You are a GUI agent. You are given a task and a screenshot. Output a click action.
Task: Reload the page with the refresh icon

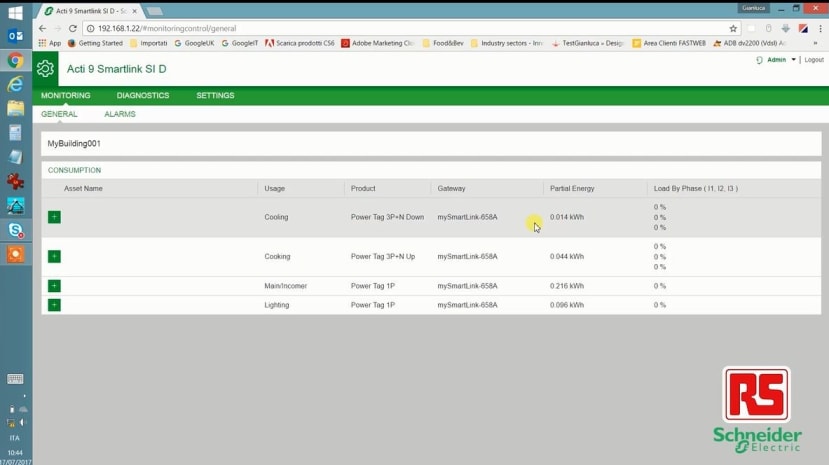[73, 29]
